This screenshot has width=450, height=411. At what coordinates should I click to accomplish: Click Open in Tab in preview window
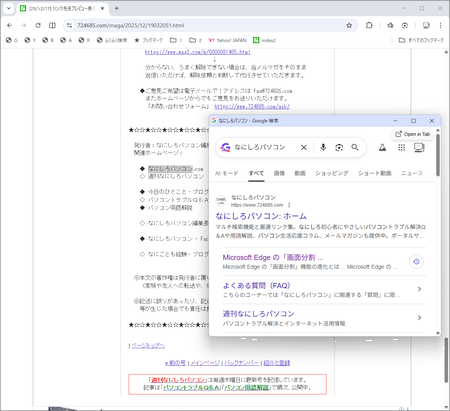(413, 134)
